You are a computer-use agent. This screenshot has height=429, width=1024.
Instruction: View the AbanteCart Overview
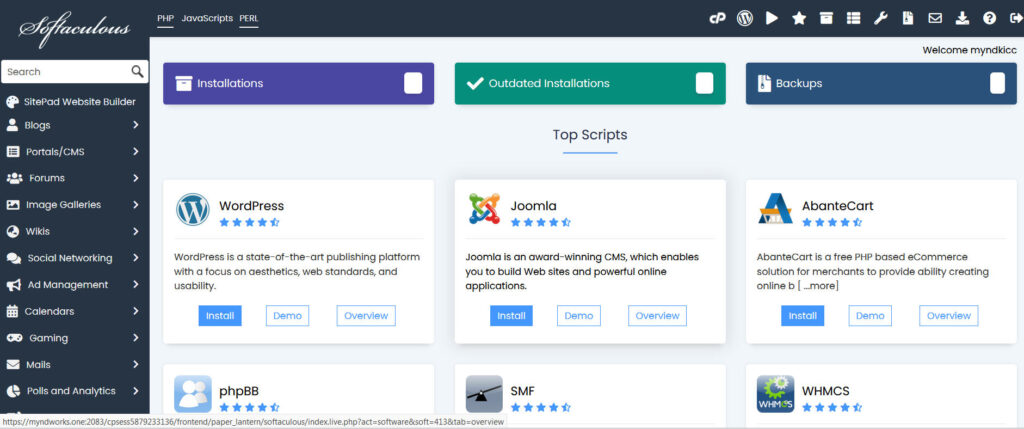click(949, 315)
